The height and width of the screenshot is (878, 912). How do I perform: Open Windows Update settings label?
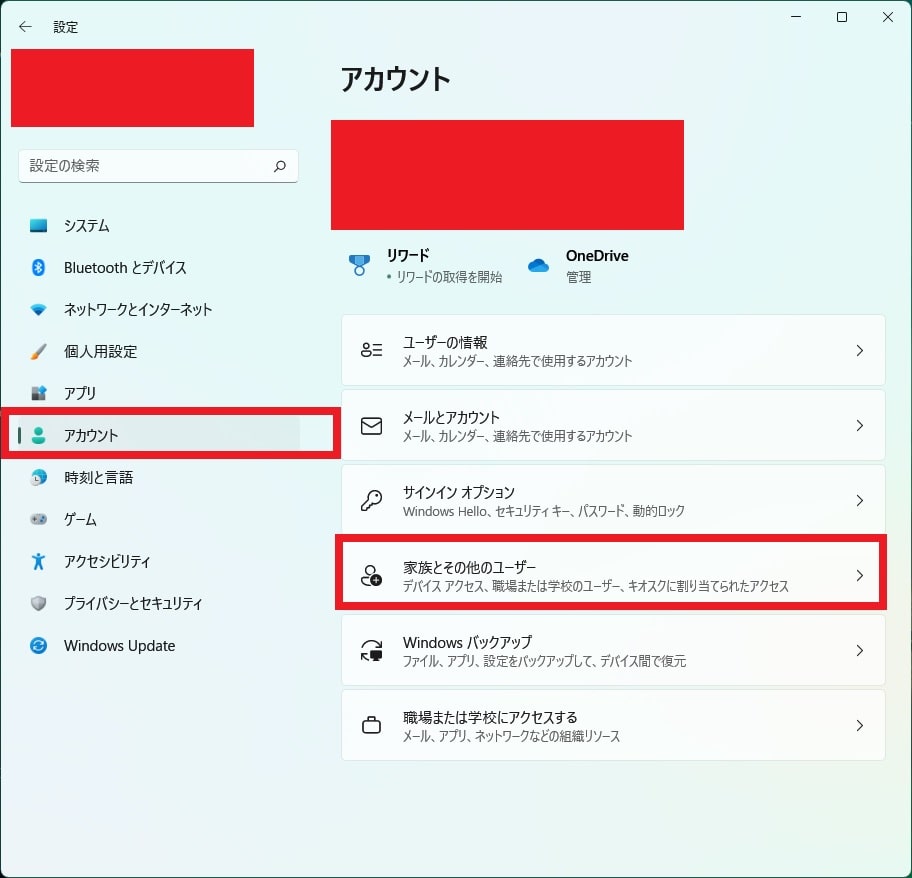[x=119, y=645]
